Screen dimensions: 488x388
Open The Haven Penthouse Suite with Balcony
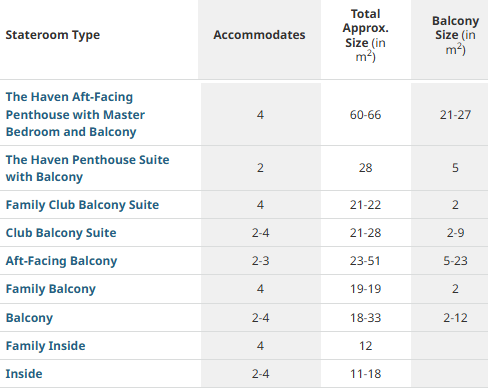[x=87, y=168]
